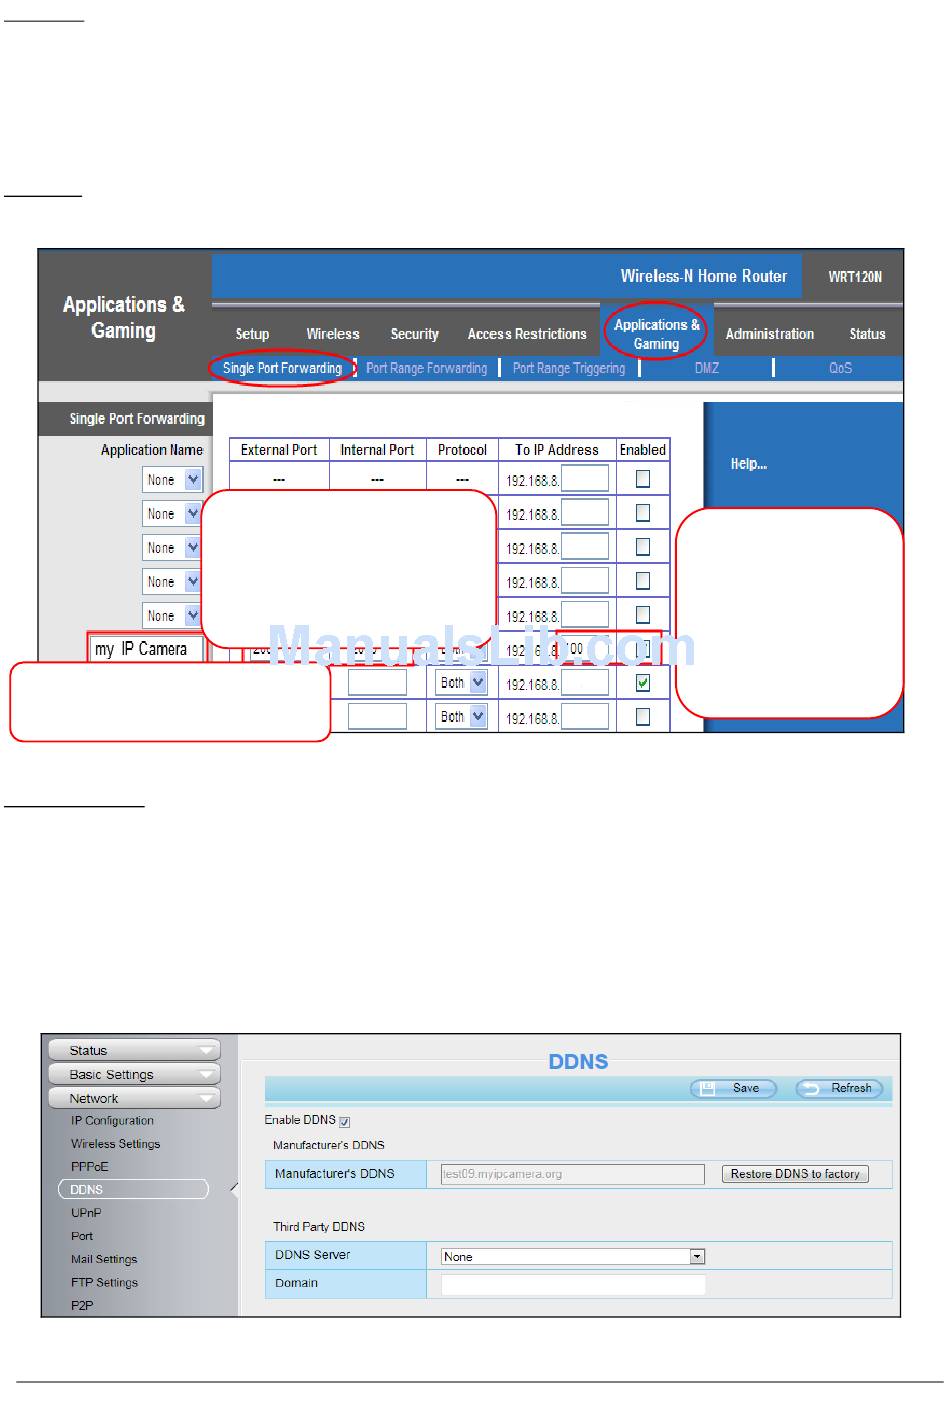Open Wireless Settings in sidebar
The height and width of the screenshot is (1401, 950).
[115, 1144]
